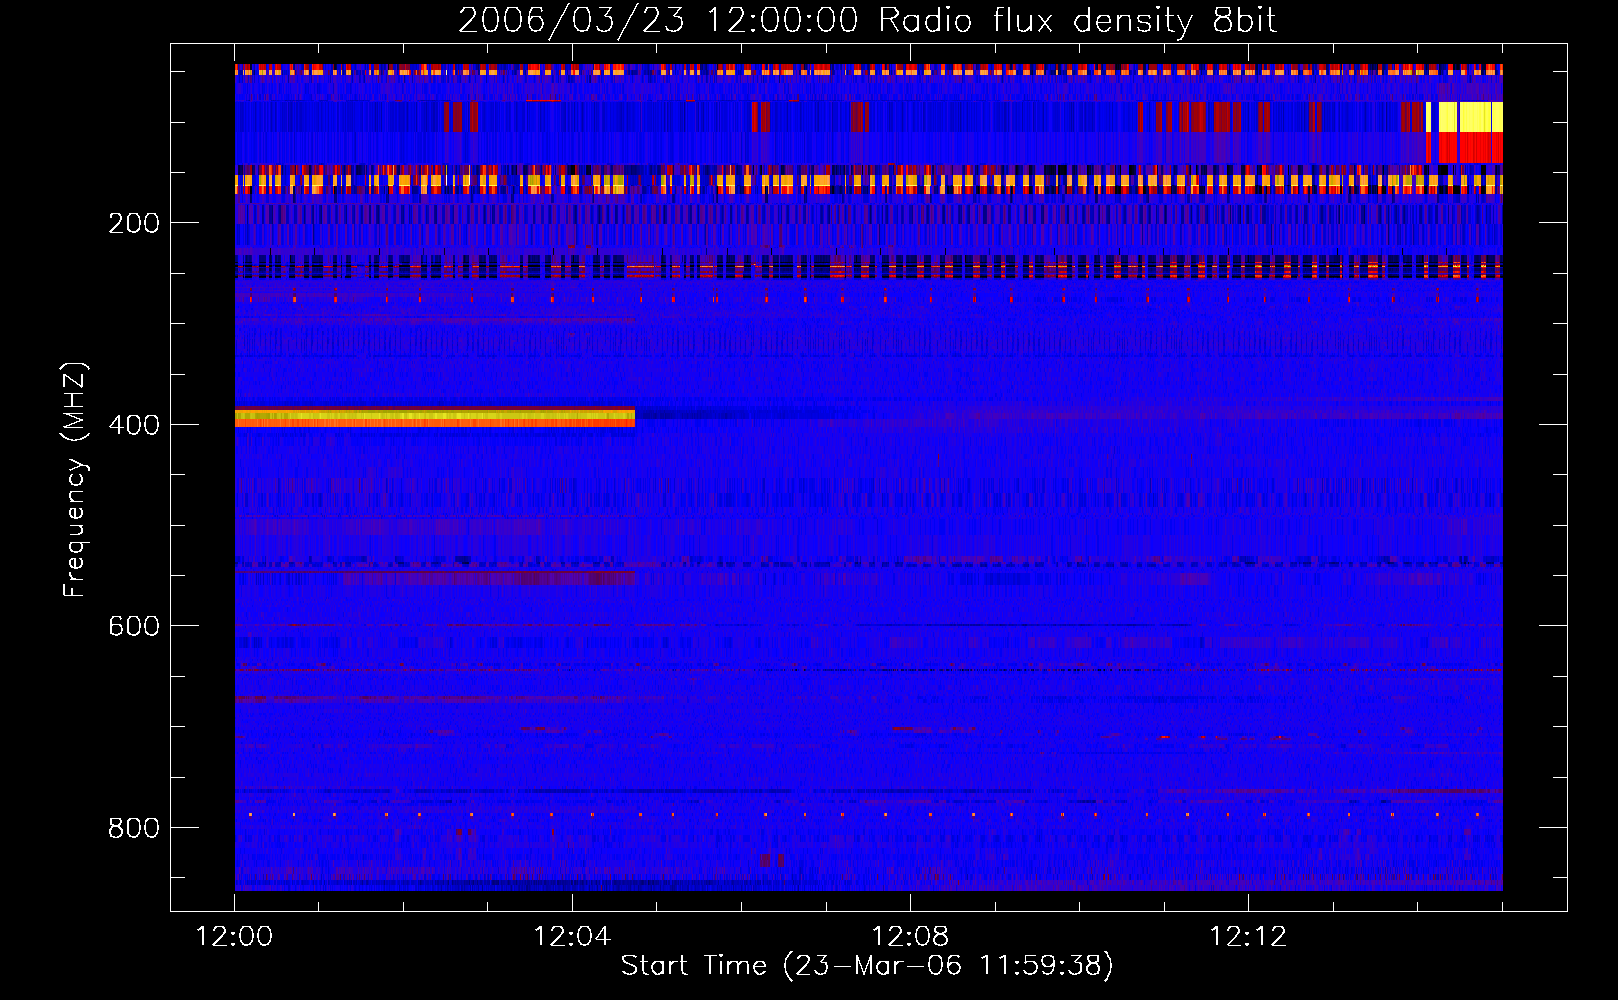Click the 12:08 time tick label
1618x1000 pixels.
pyautogui.click(x=910, y=937)
